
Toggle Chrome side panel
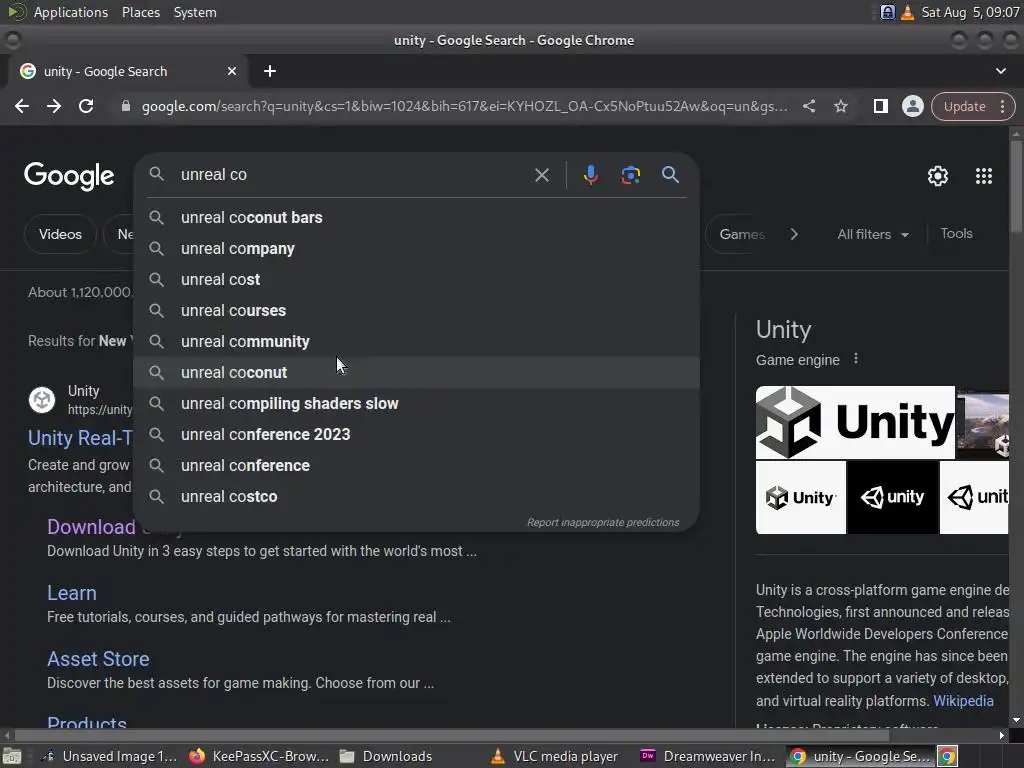[880, 106]
